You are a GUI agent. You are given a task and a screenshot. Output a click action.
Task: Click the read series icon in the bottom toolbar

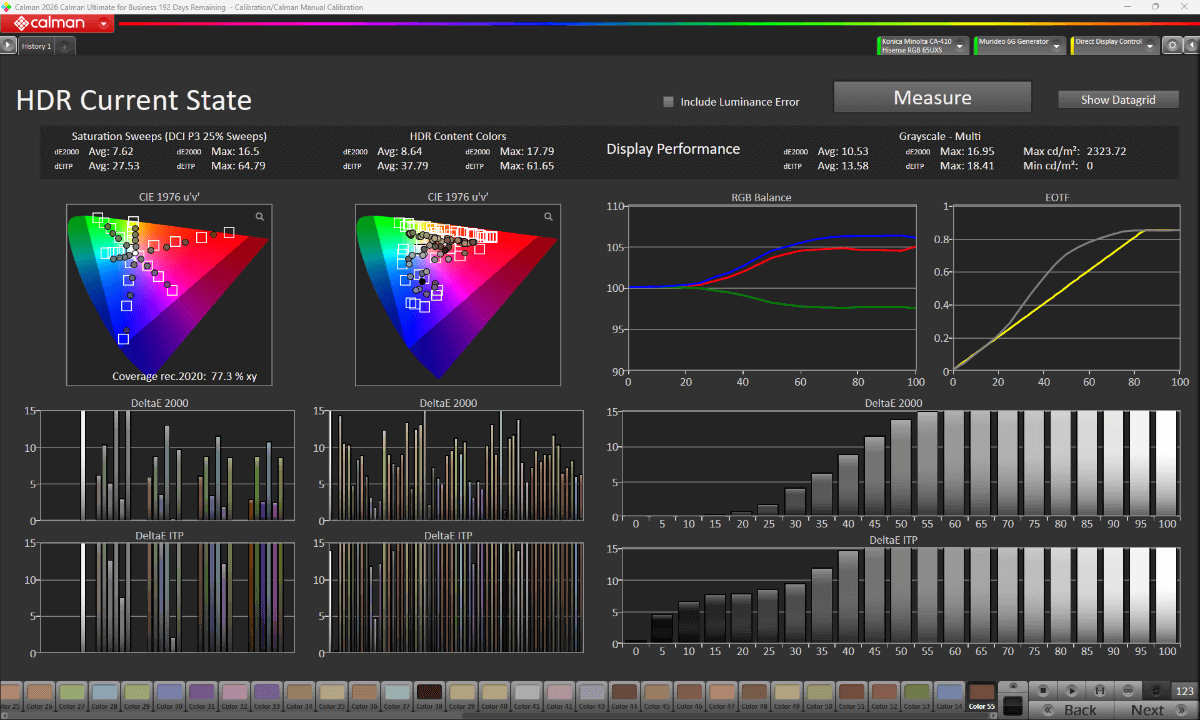tap(1100, 690)
